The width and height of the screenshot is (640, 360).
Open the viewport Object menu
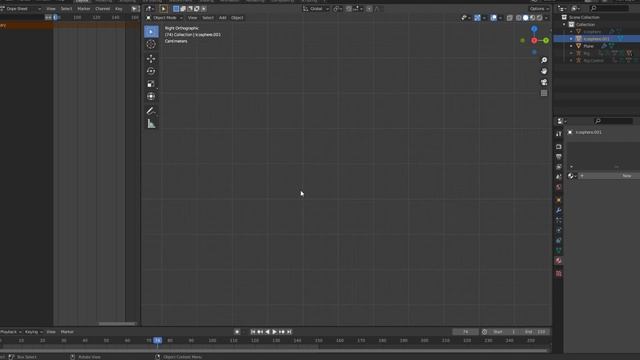coord(237,18)
